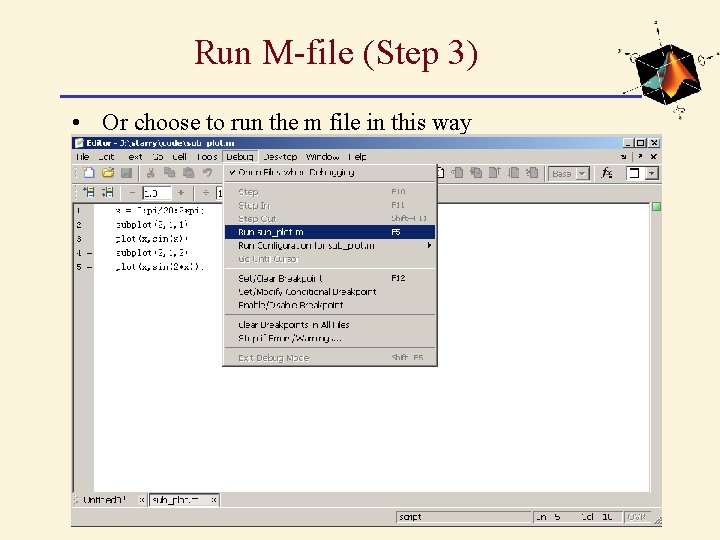
Task: Click the Step debug toolbar icon
Action: point(457,173)
